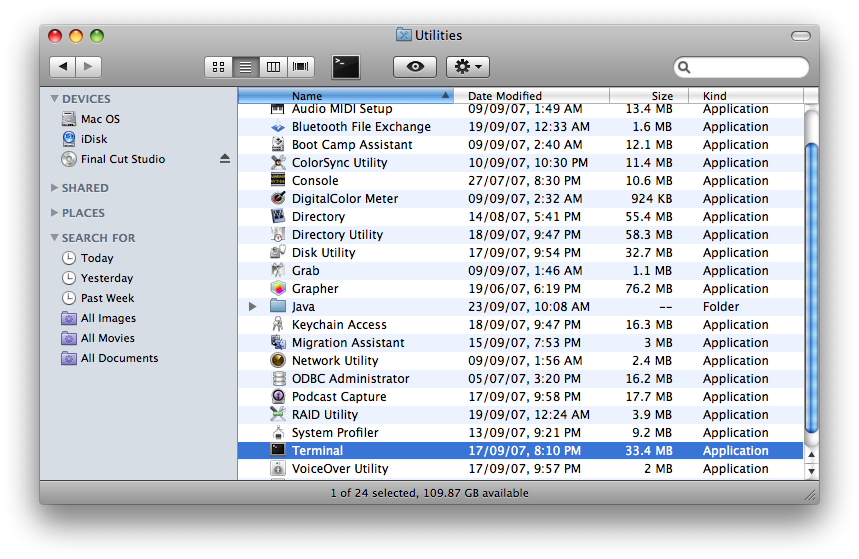Image resolution: width=859 pixels, height=559 pixels.
Task: Expand the SHARED sidebar section
Action: pos(54,188)
